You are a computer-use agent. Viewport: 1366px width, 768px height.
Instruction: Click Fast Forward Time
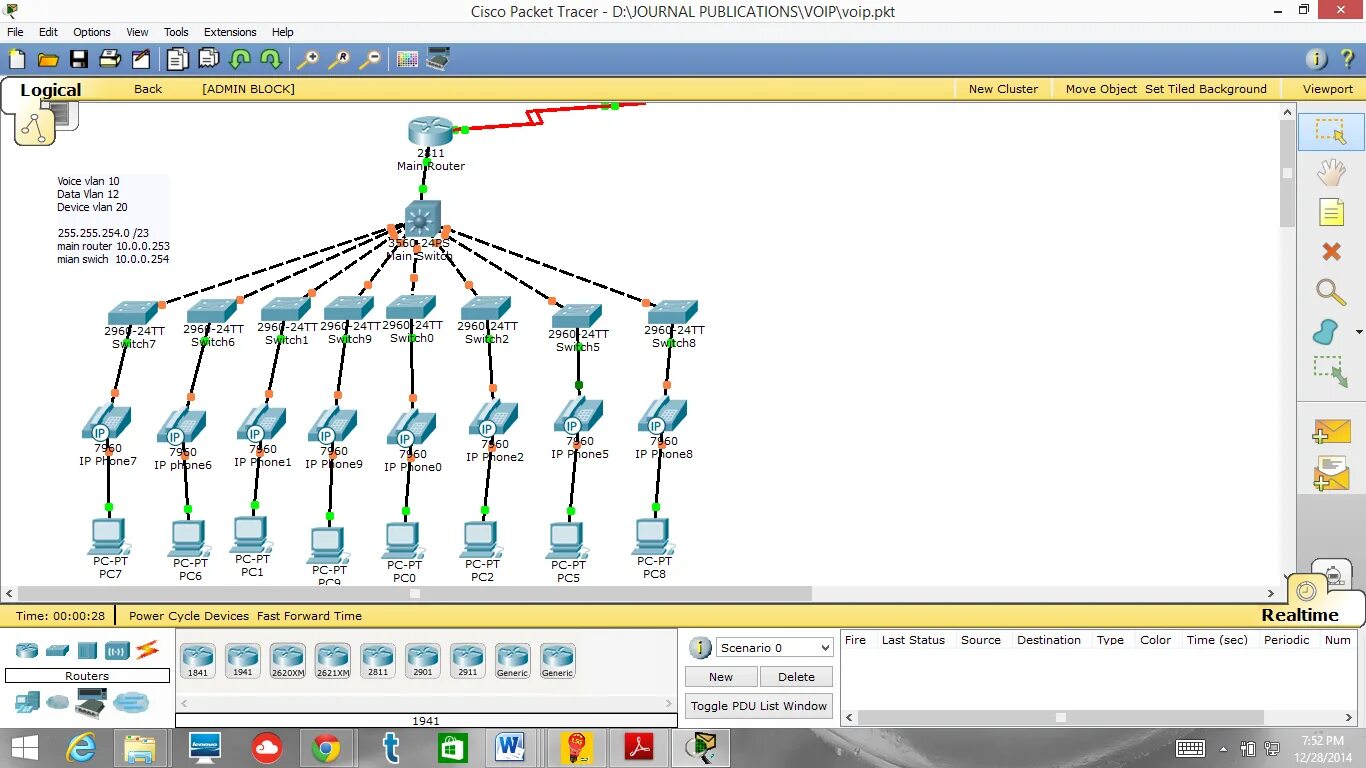click(x=309, y=616)
